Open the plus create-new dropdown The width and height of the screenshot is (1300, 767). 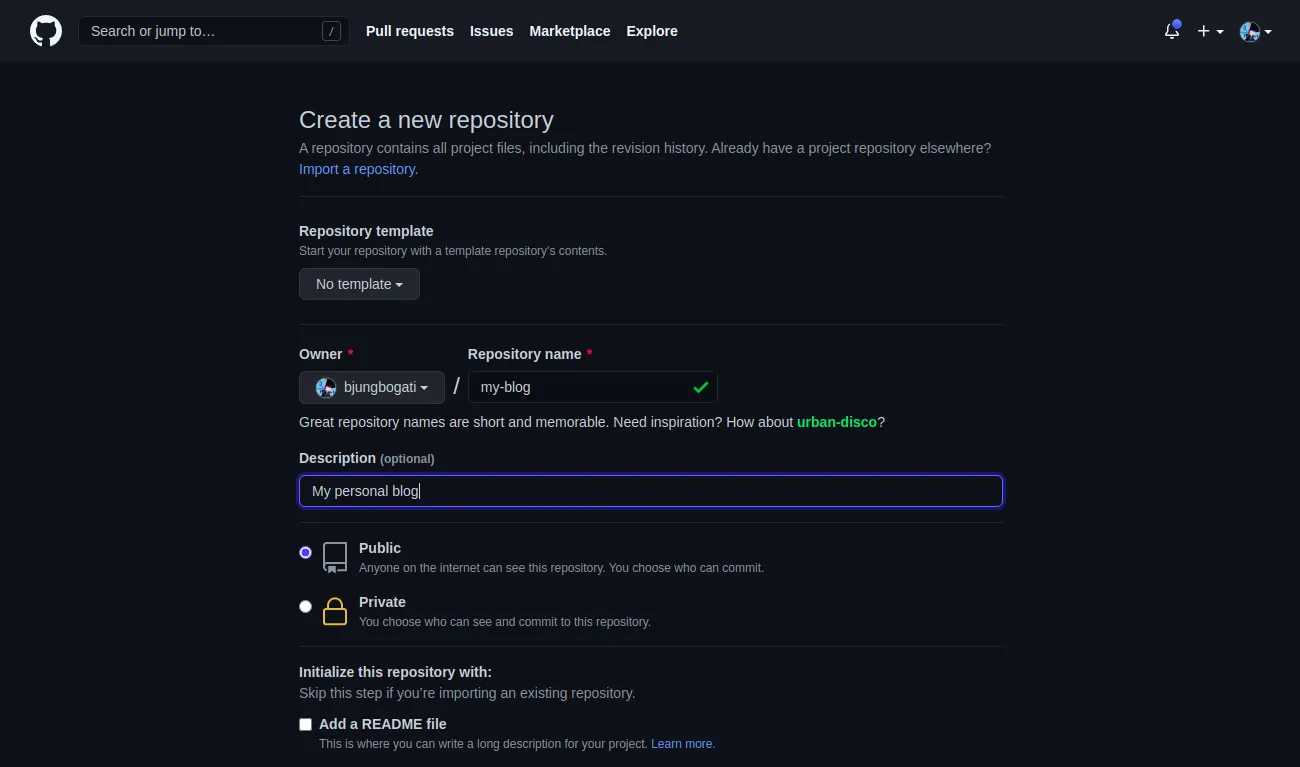click(1210, 31)
